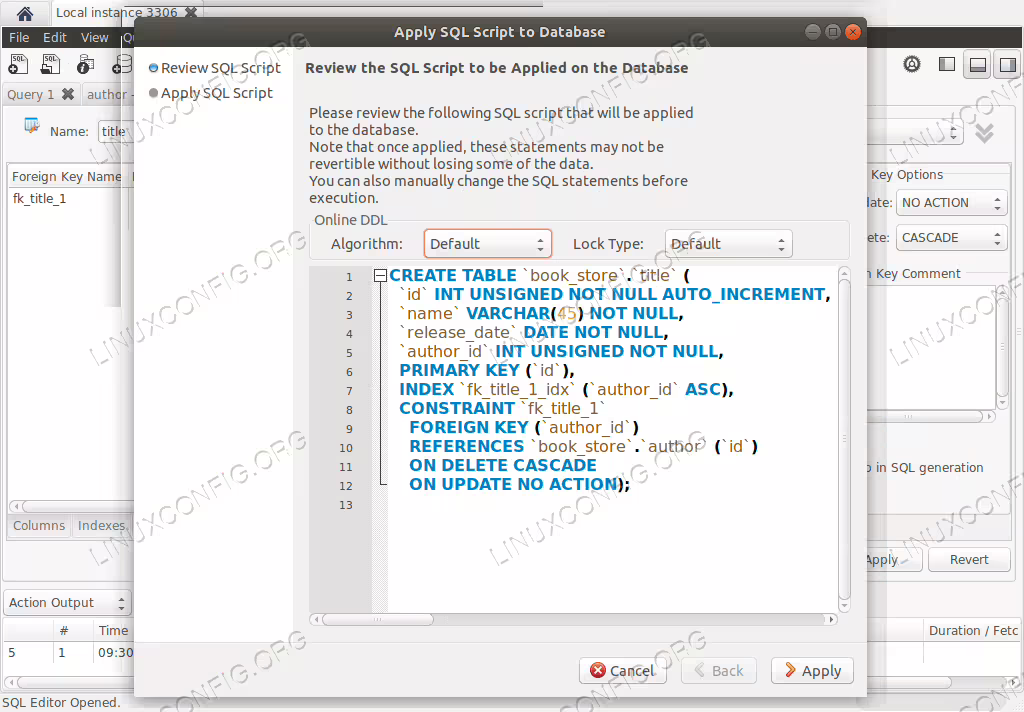Open the File menu

(19, 37)
